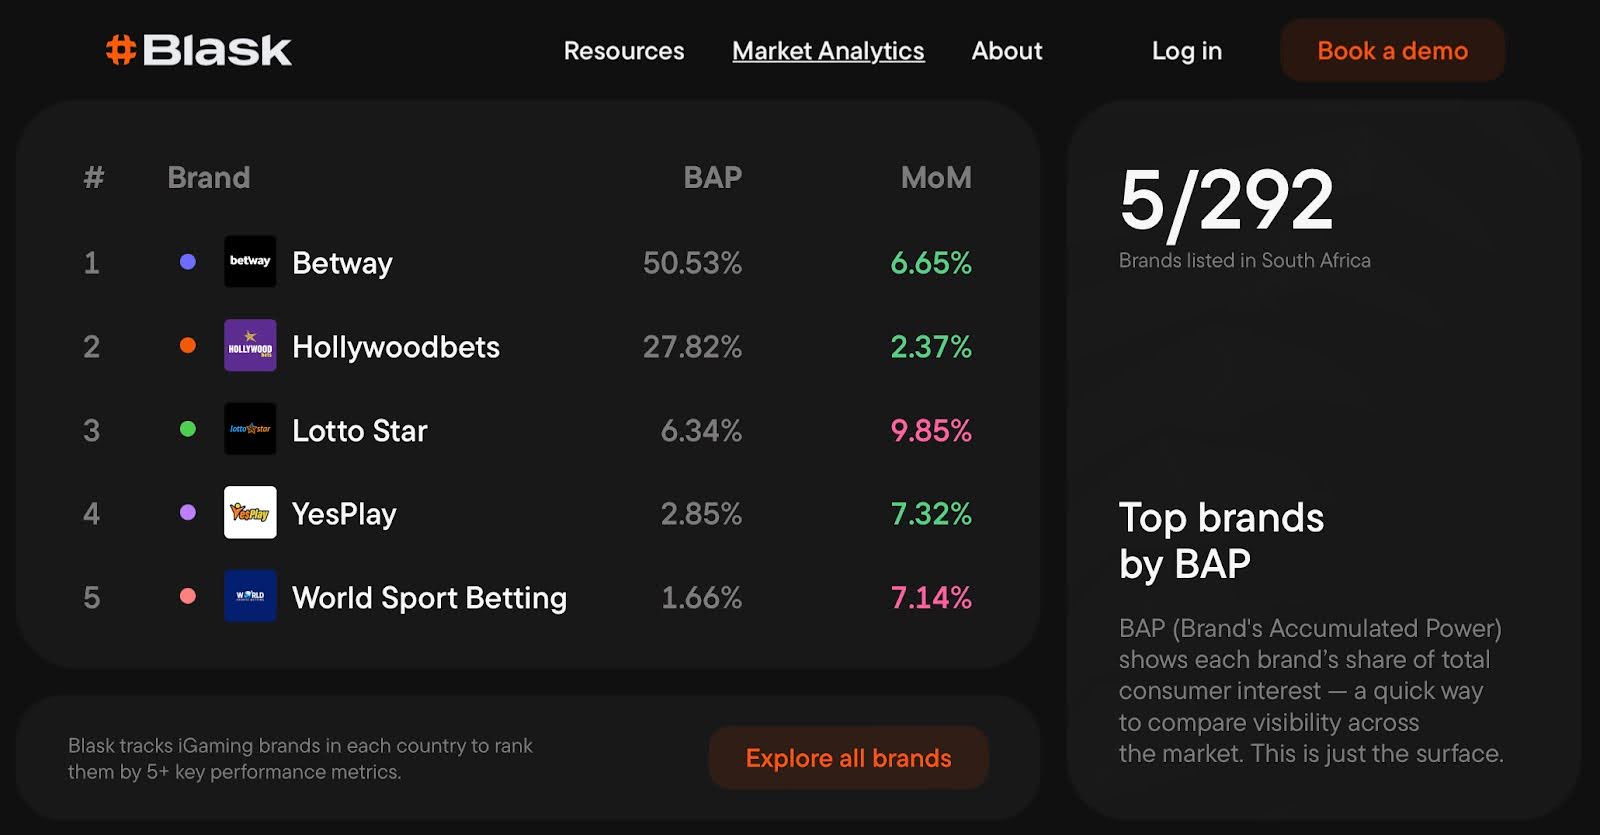The height and width of the screenshot is (835, 1600).
Task: Click the Log in link
Action: (x=1187, y=51)
